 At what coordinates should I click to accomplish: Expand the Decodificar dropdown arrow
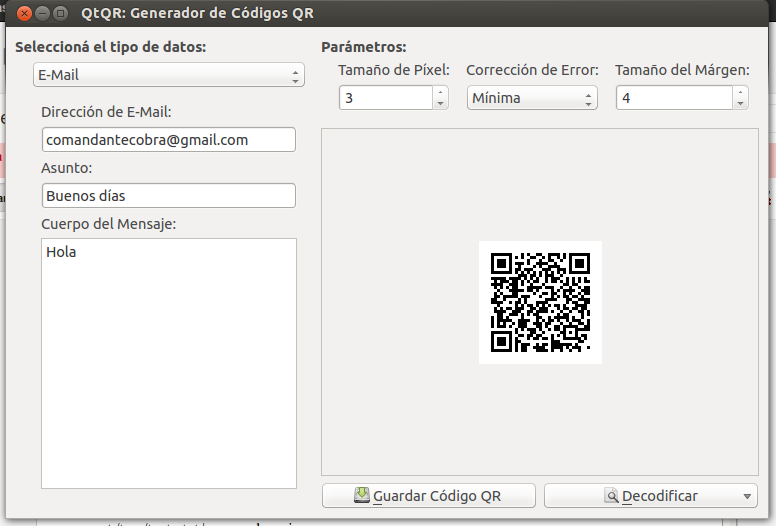click(x=747, y=496)
